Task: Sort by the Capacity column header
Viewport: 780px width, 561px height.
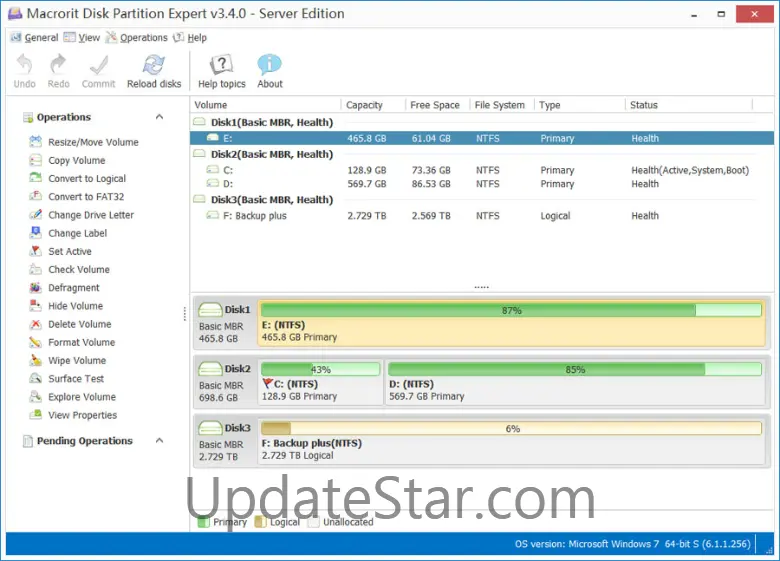Action: click(x=373, y=105)
